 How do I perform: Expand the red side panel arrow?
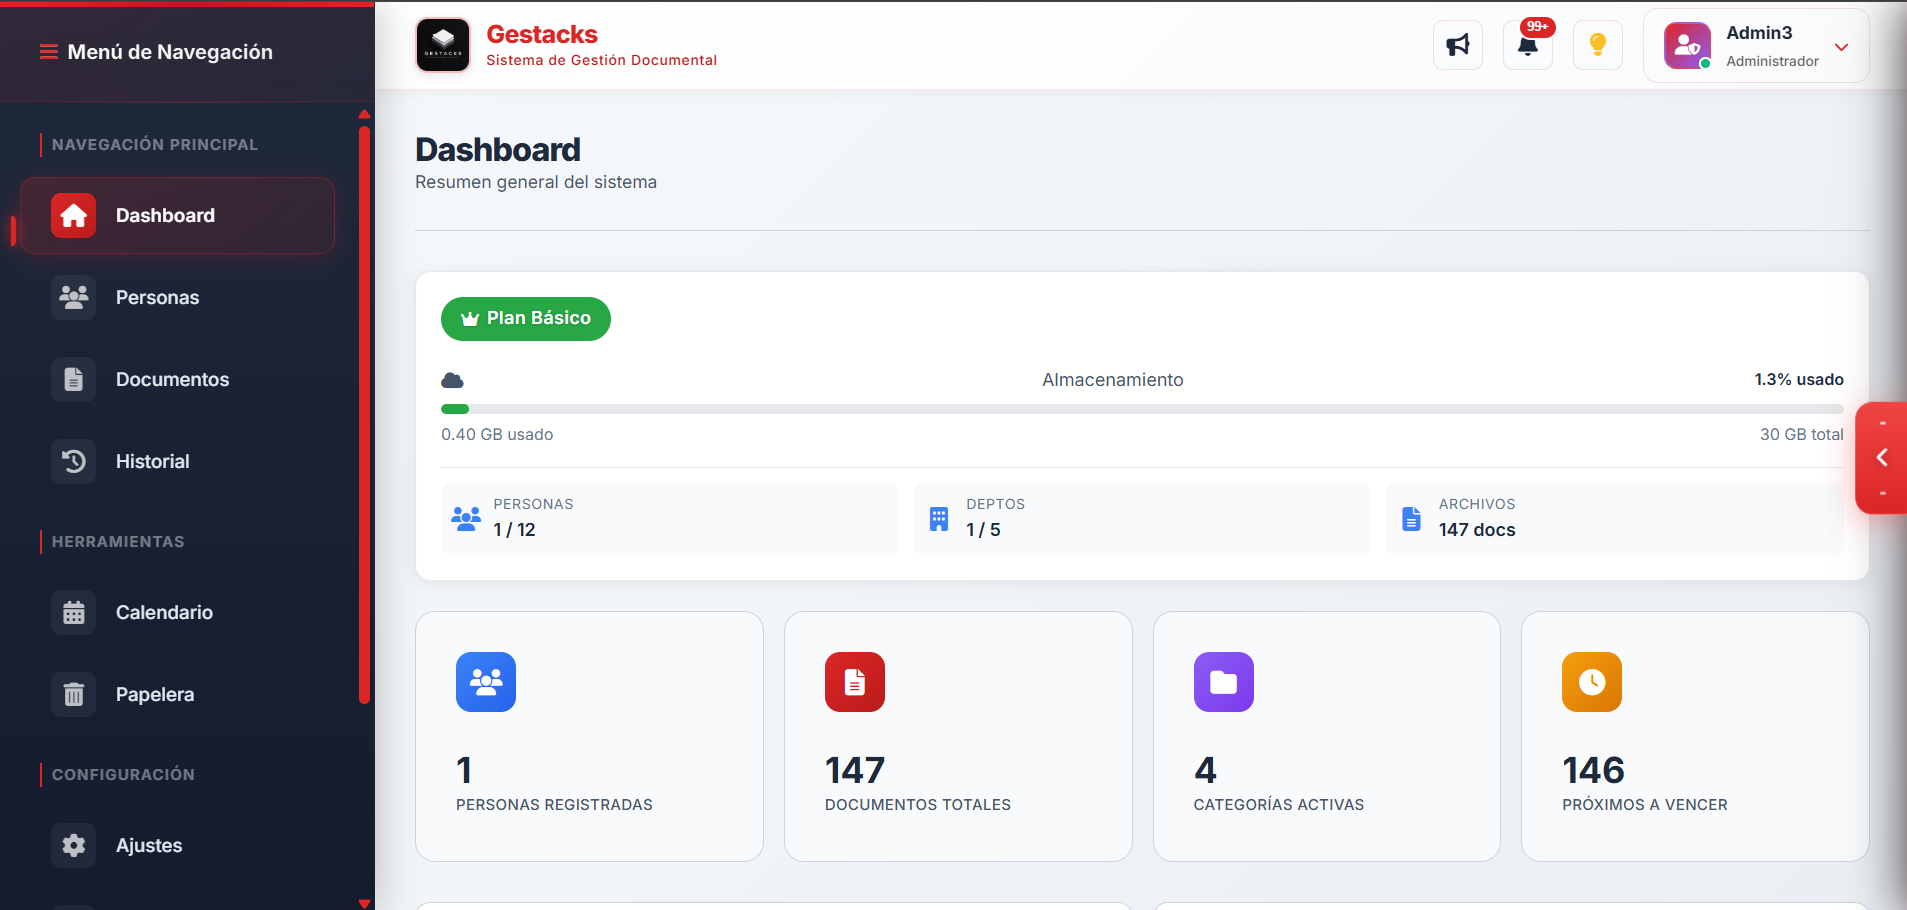1881,458
